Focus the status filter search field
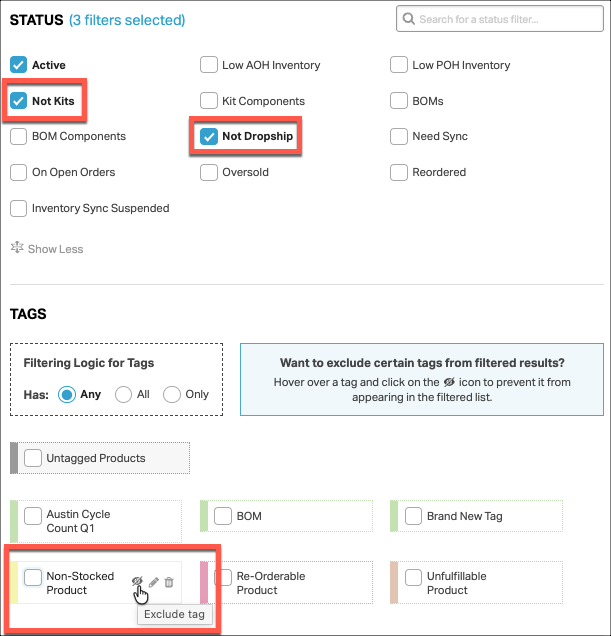 point(500,19)
